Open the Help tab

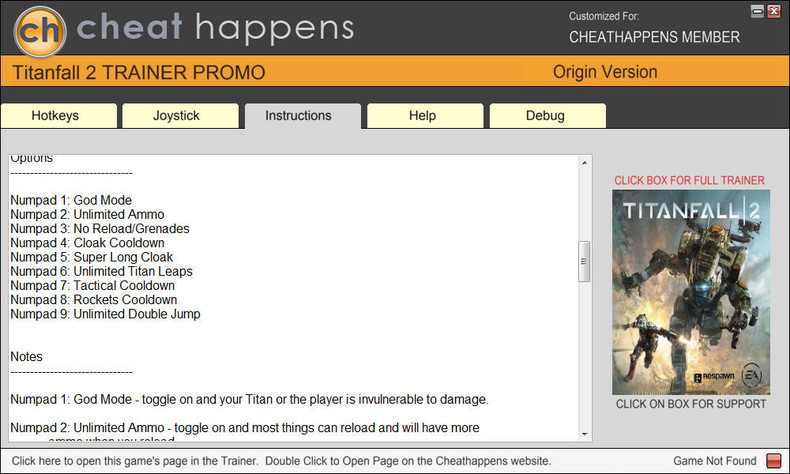[x=425, y=116]
